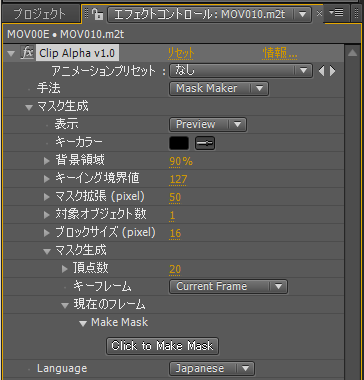Switch to the プロジェクト tab
The width and height of the screenshot is (364, 380).
point(40,14)
